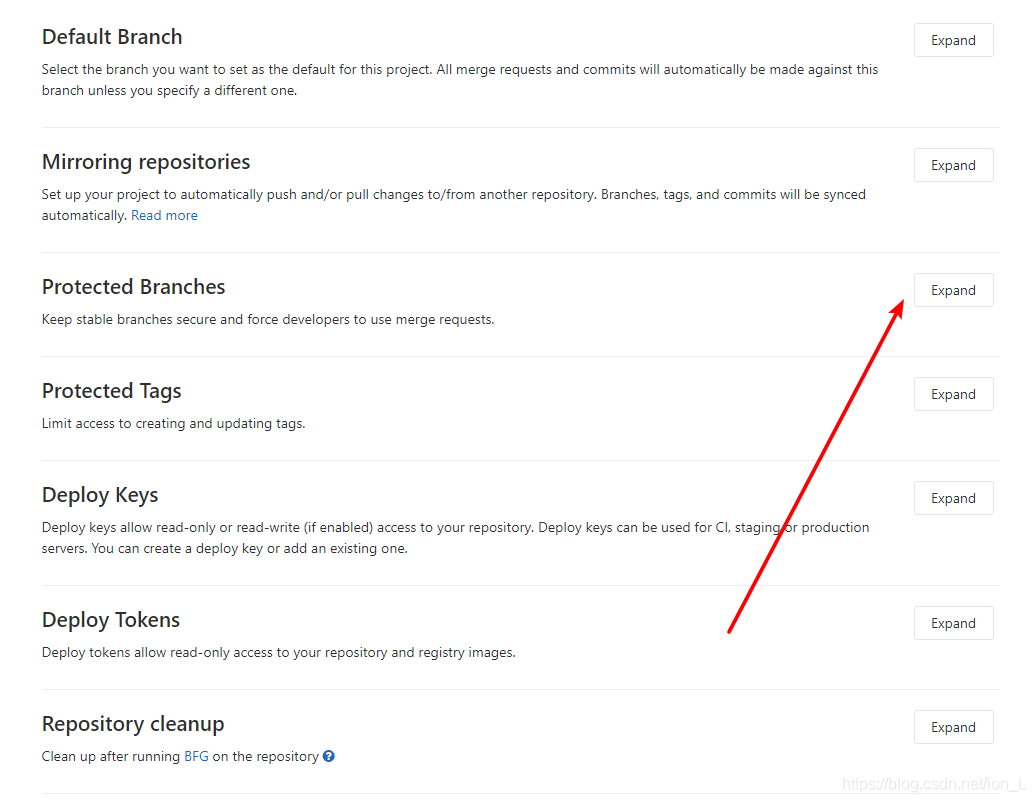The width and height of the screenshot is (1036, 802).
Task: Expand the Default Branch section
Action: [953, 40]
